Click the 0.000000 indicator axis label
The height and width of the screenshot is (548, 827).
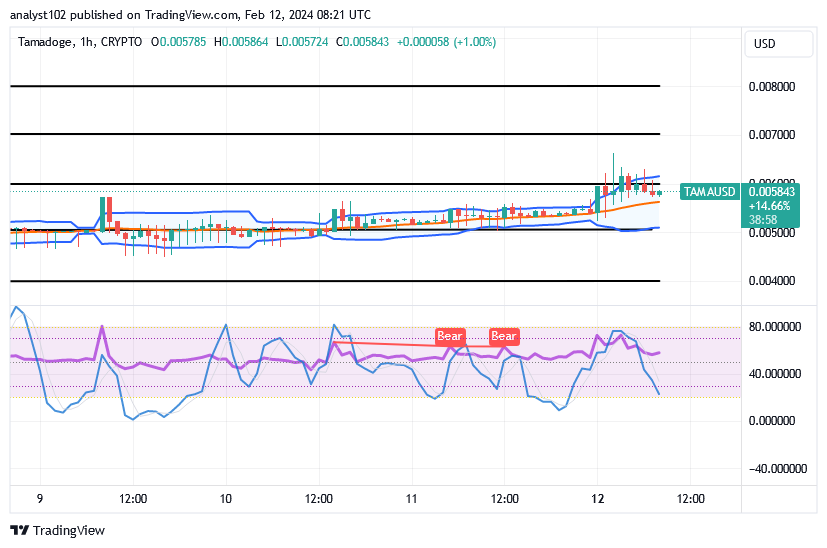pyautogui.click(x=772, y=421)
